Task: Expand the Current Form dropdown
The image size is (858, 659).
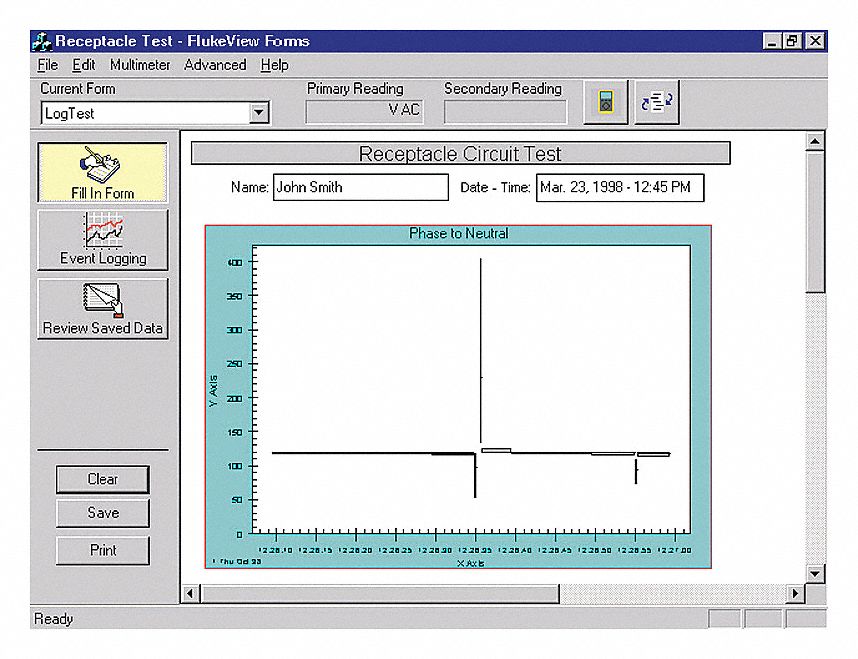Action: [259, 113]
